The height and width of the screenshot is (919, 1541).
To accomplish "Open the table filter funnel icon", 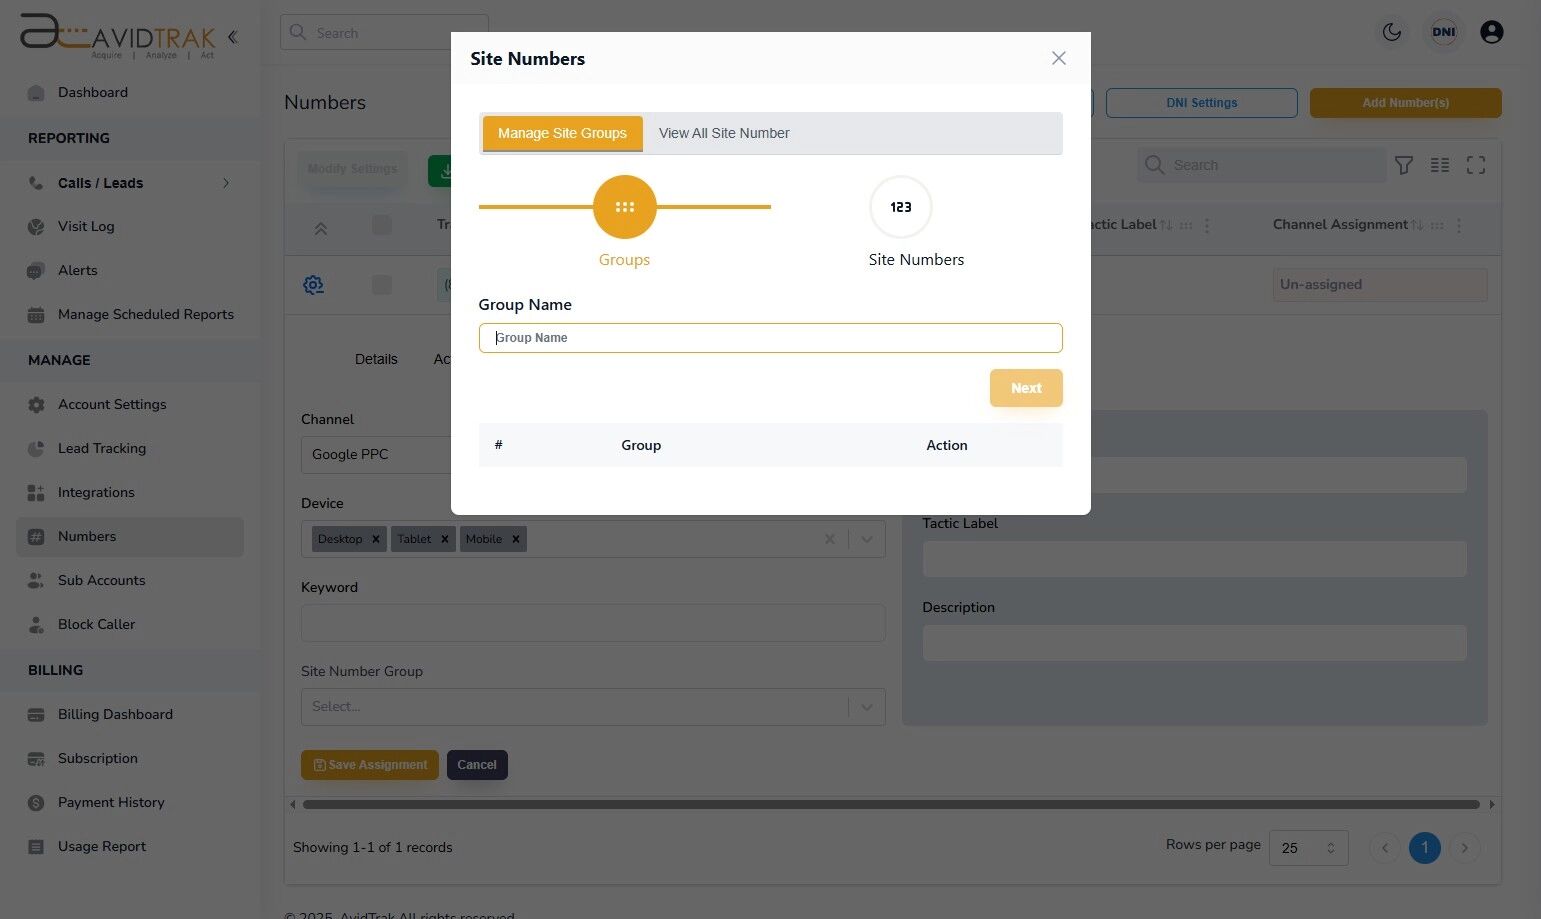I will tap(1404, 165).
